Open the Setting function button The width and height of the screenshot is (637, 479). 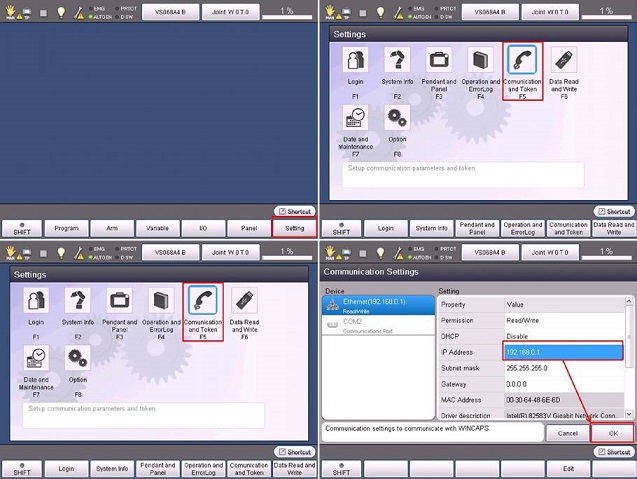[294, 229]
